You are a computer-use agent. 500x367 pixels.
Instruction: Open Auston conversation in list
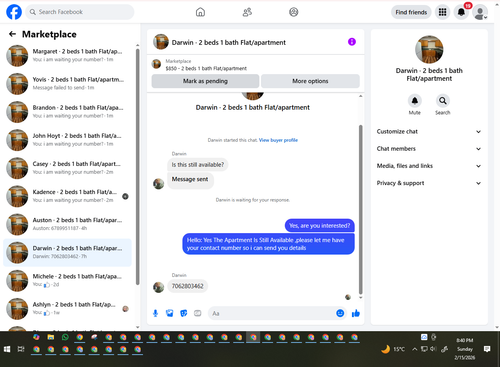[x=67, y=224]
